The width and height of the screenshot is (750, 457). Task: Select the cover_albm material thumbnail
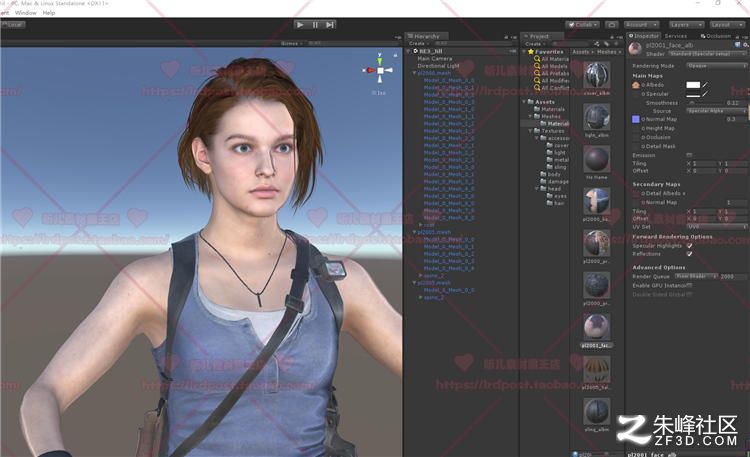[596, 75]
